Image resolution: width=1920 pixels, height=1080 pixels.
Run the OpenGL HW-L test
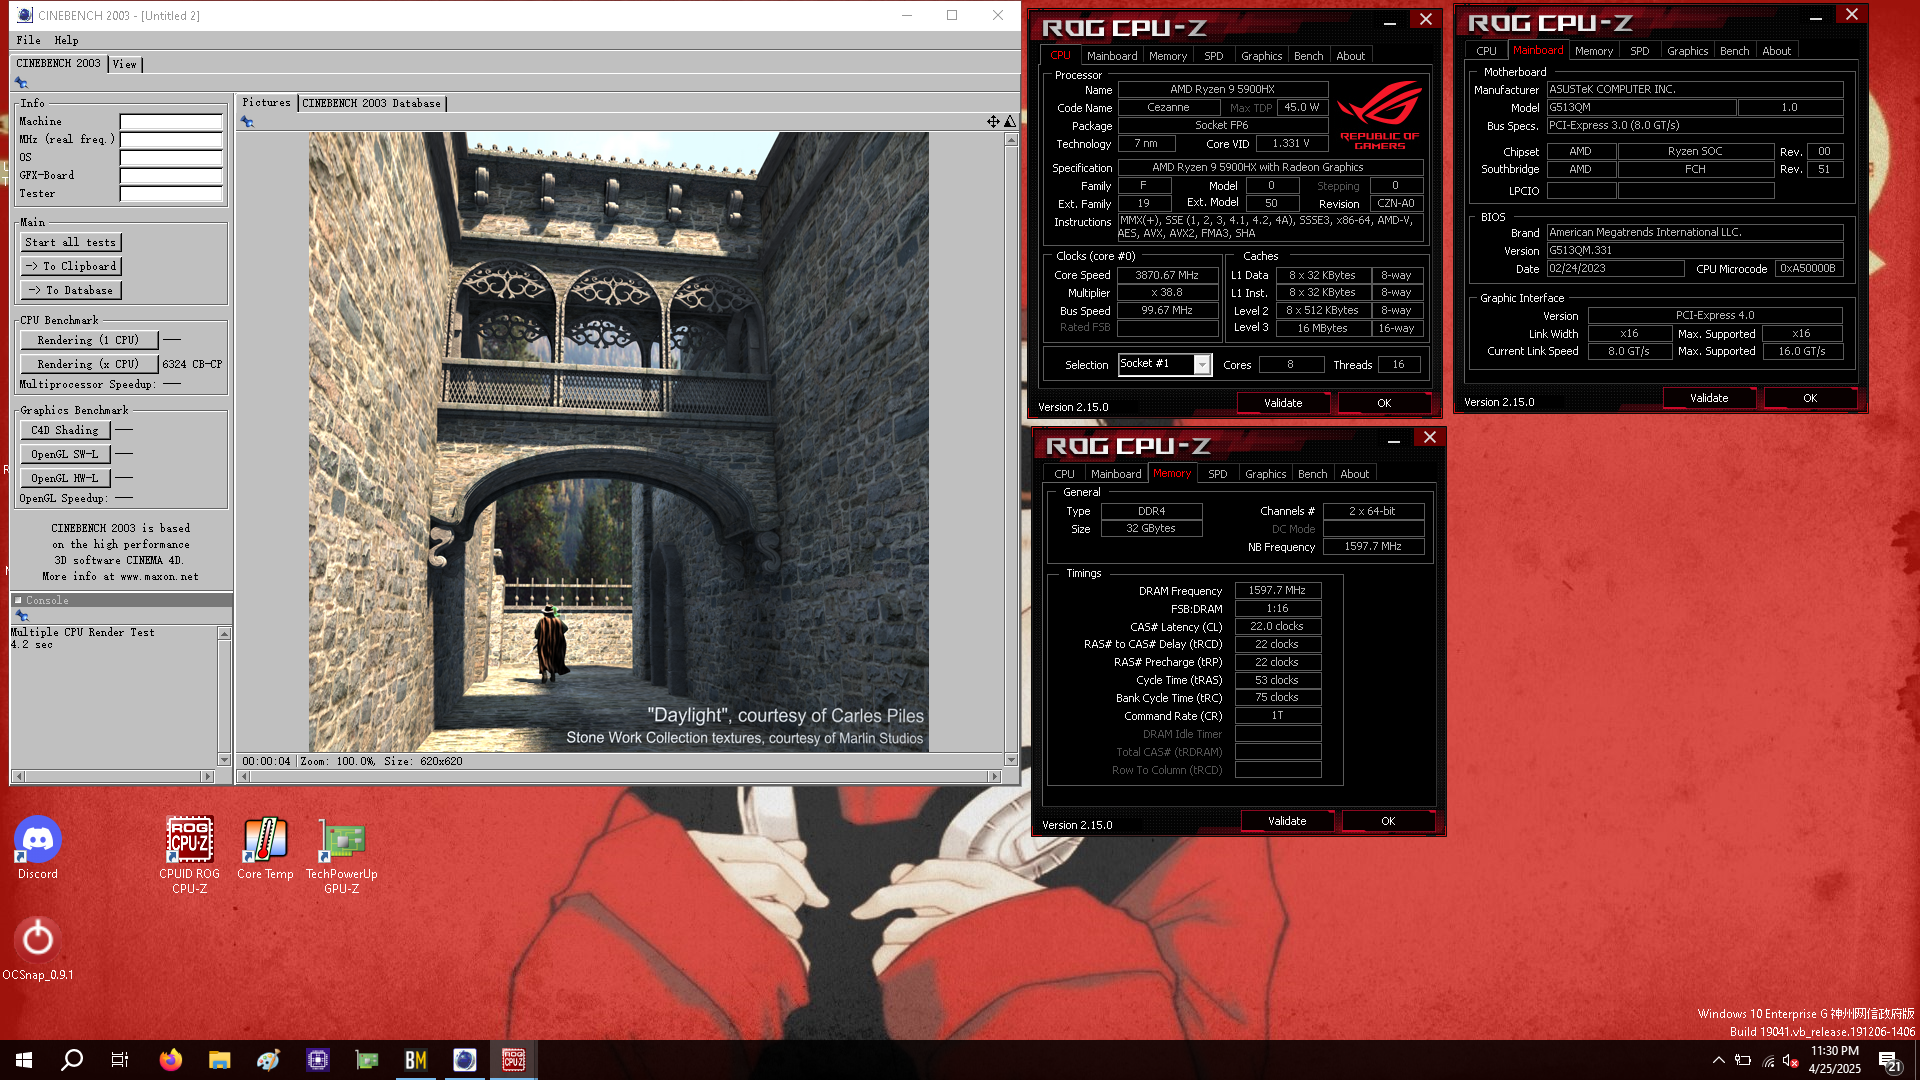click(65, 478)
